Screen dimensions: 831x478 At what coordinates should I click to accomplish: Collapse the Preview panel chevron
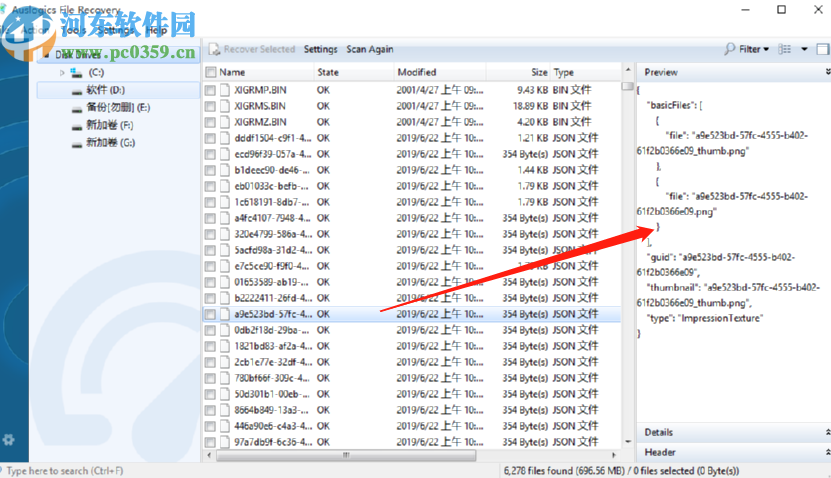828,72
